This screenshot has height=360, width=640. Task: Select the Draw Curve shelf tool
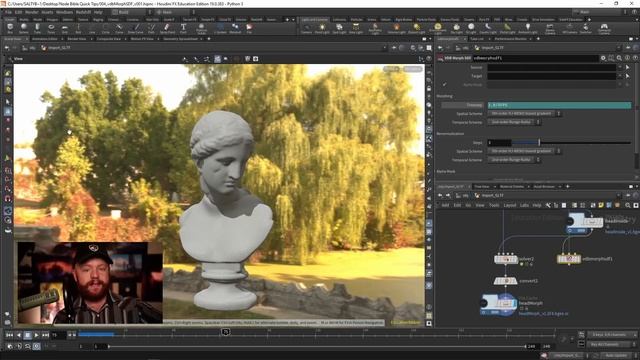[136, 29]
